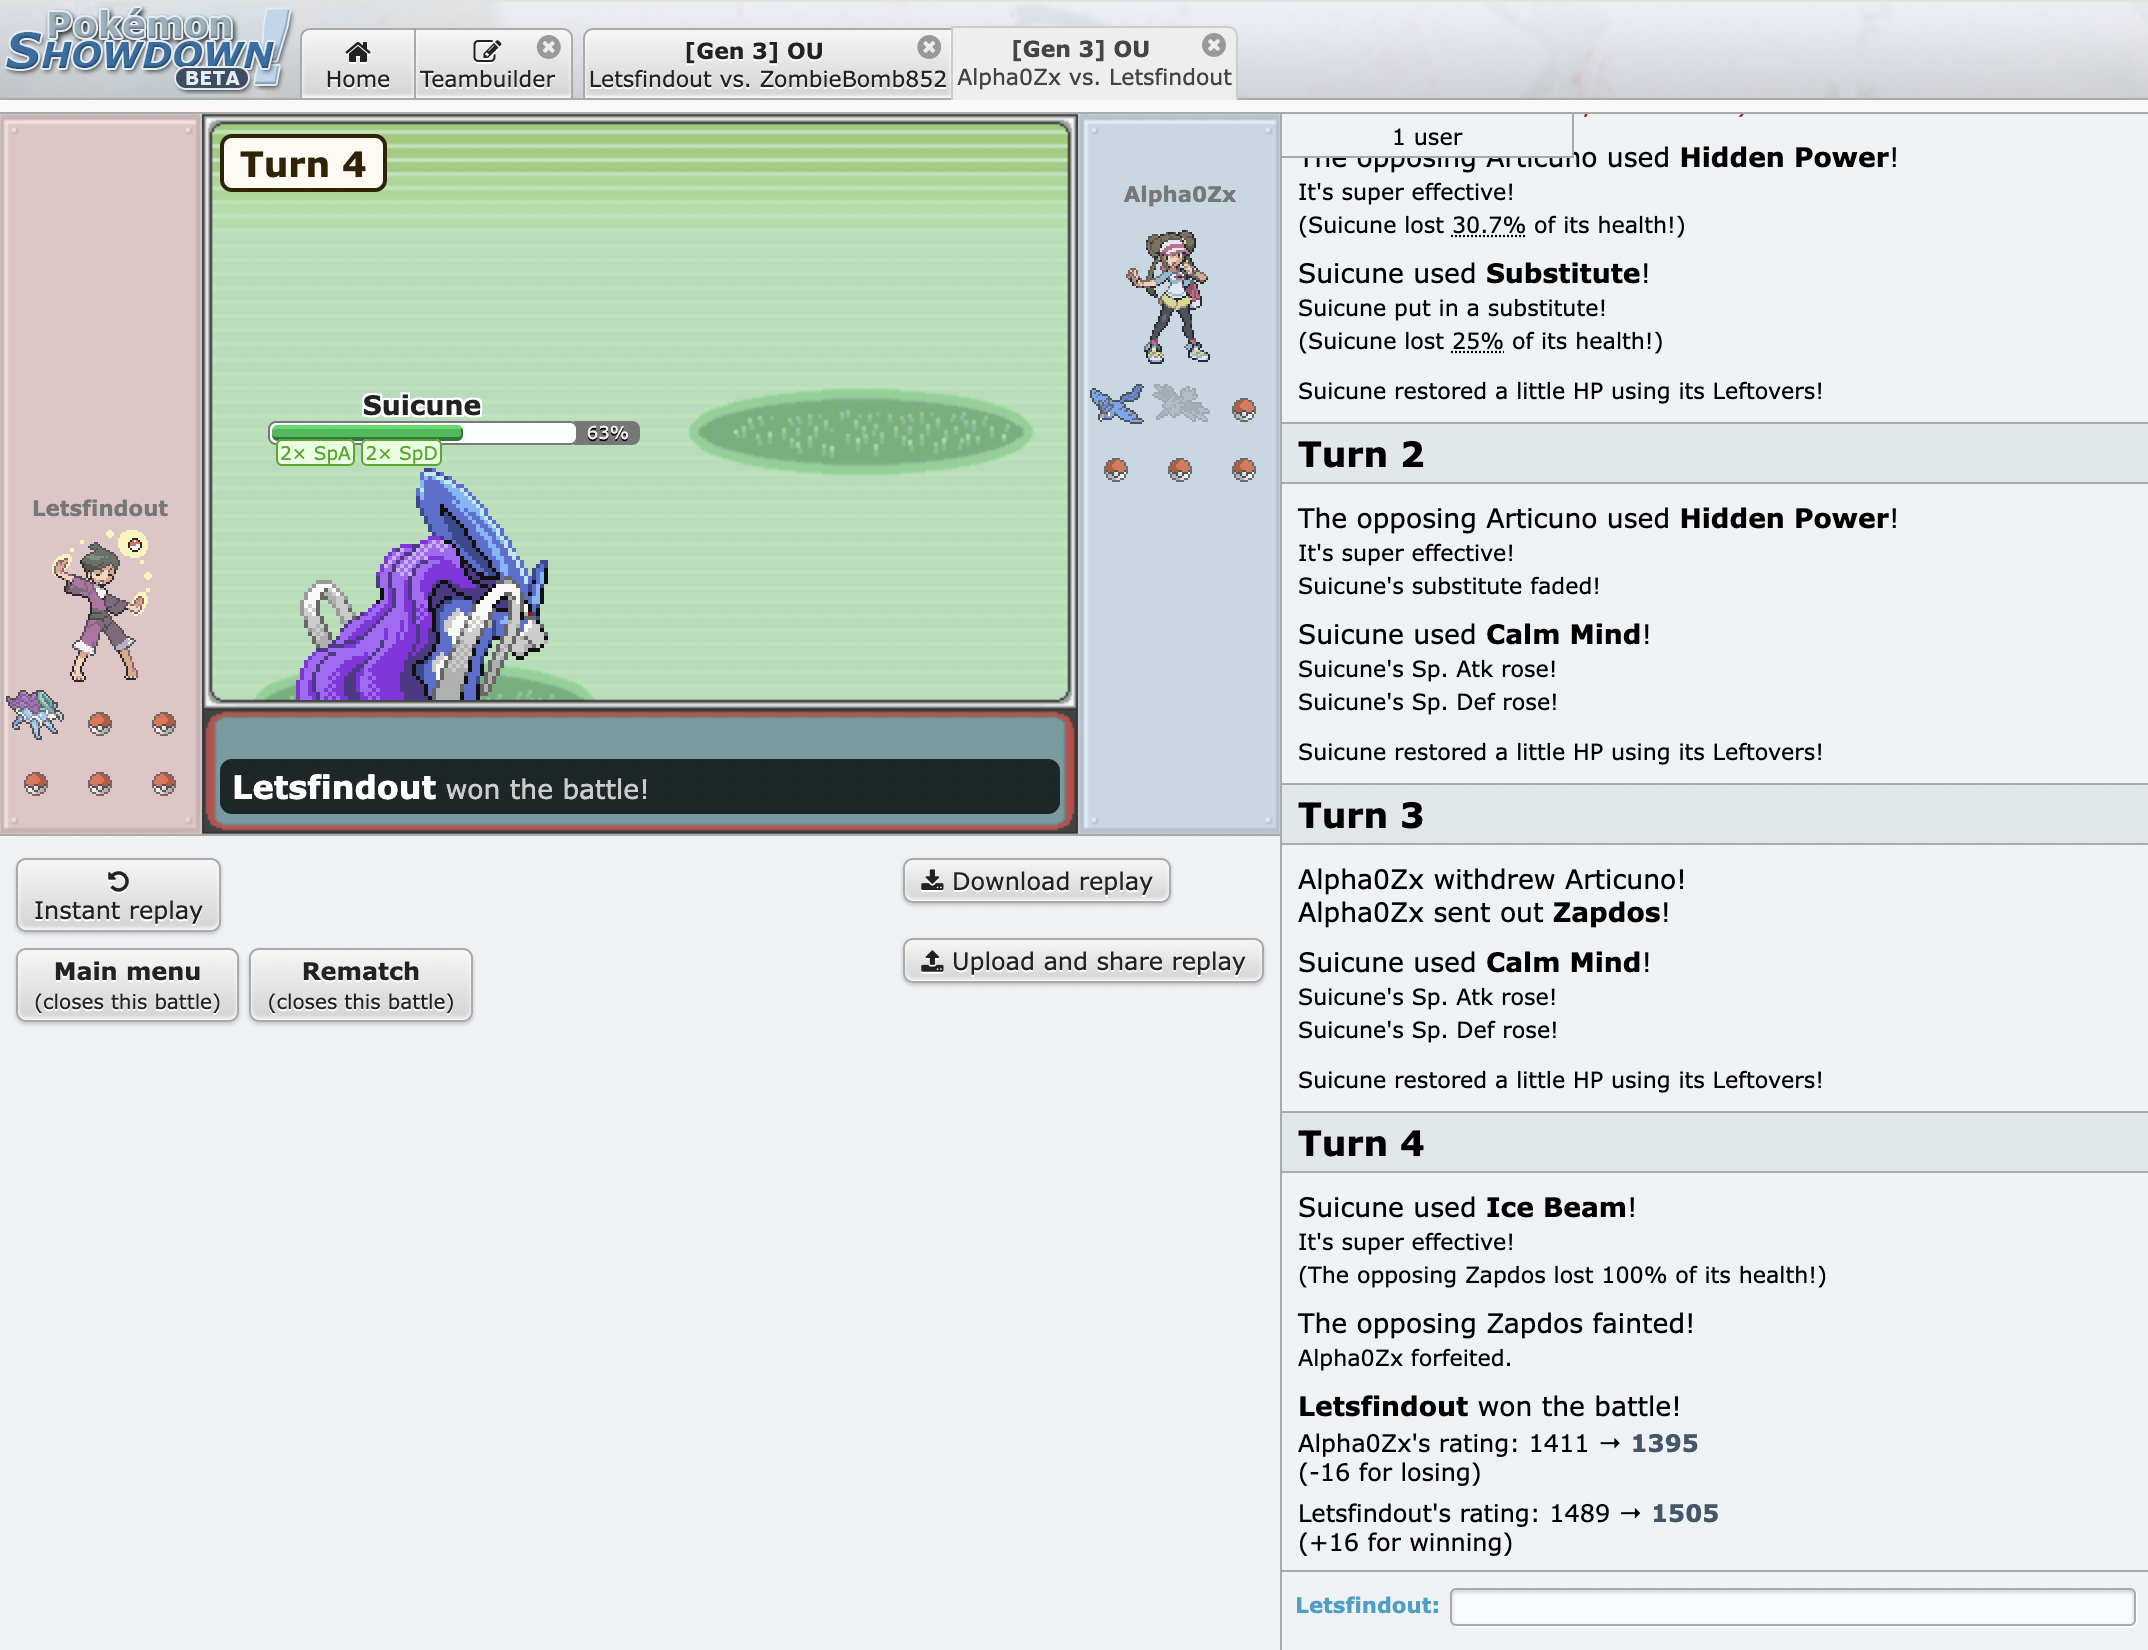Screen dimensions: 2148x1650
Task: Click 'The opposing Zapdos fainted!' line
Action: click(1496, 1323)
